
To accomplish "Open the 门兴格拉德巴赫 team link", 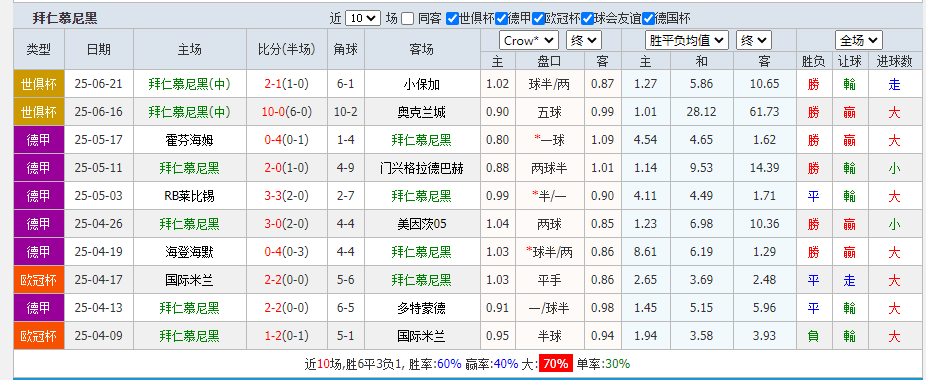I will [x=422, y=168].
